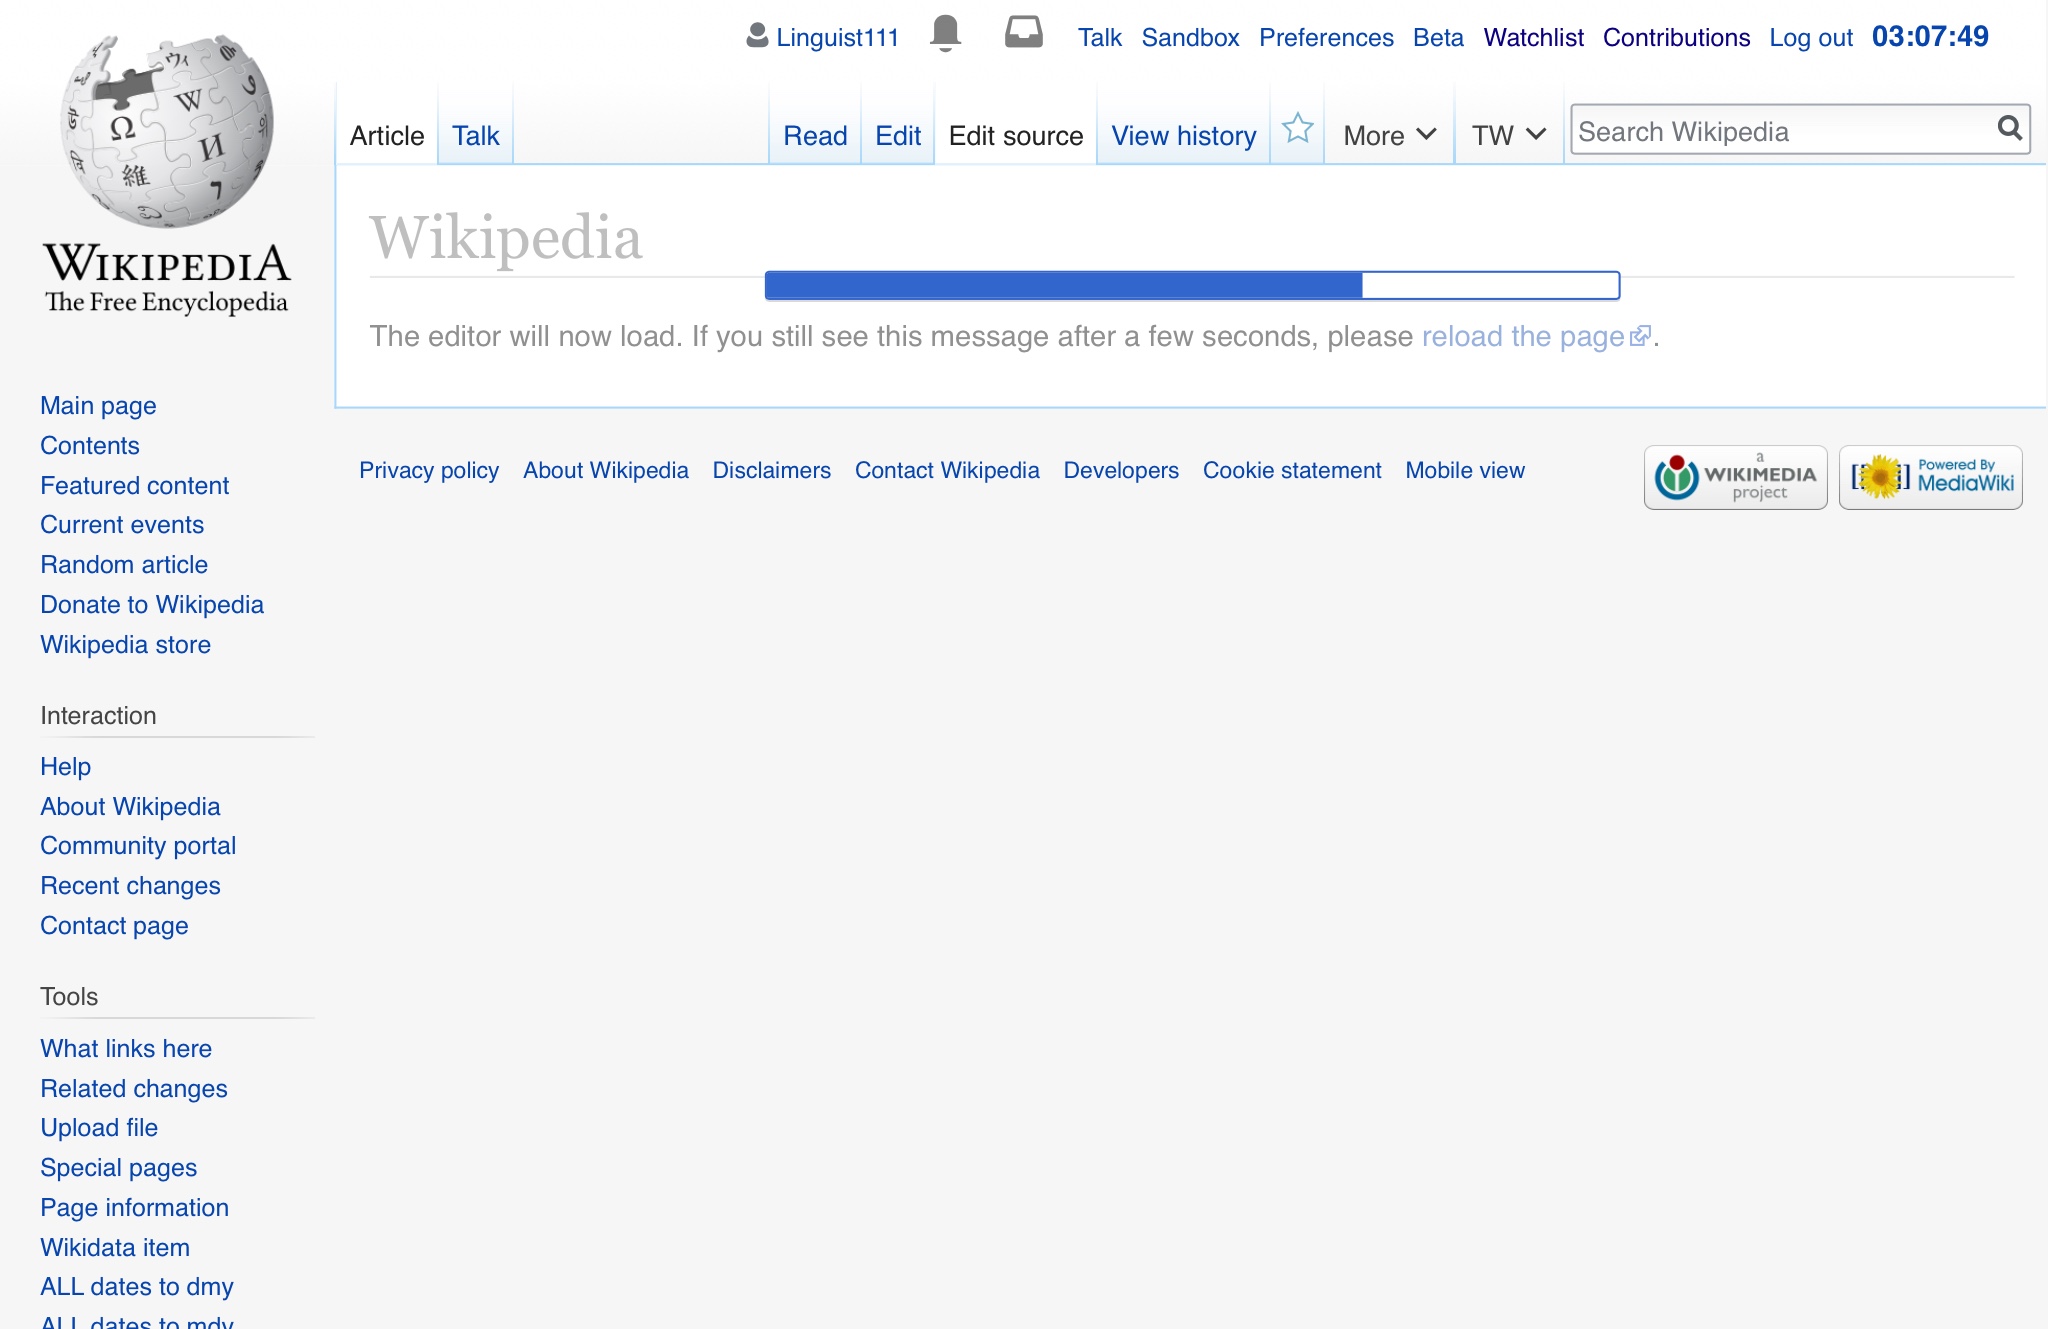View Recent changes

(130, 885)
